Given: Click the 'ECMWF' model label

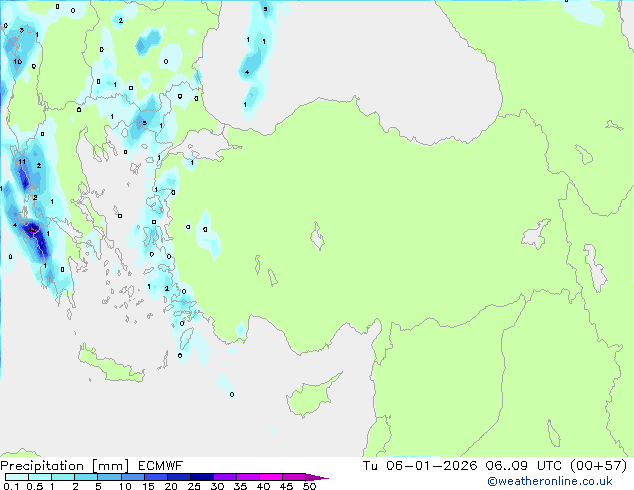Looking at the screenshot, I should point(160,466).
